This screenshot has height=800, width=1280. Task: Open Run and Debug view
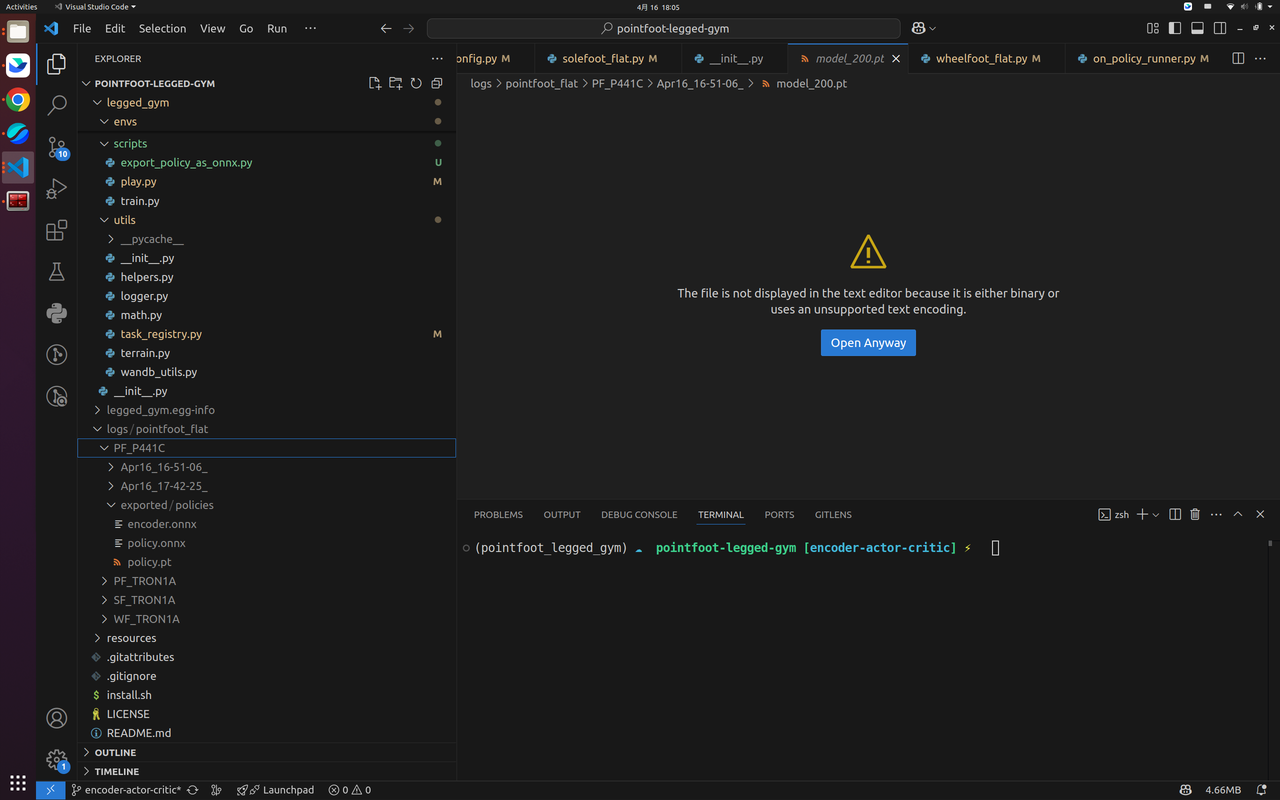pos(57,189)
